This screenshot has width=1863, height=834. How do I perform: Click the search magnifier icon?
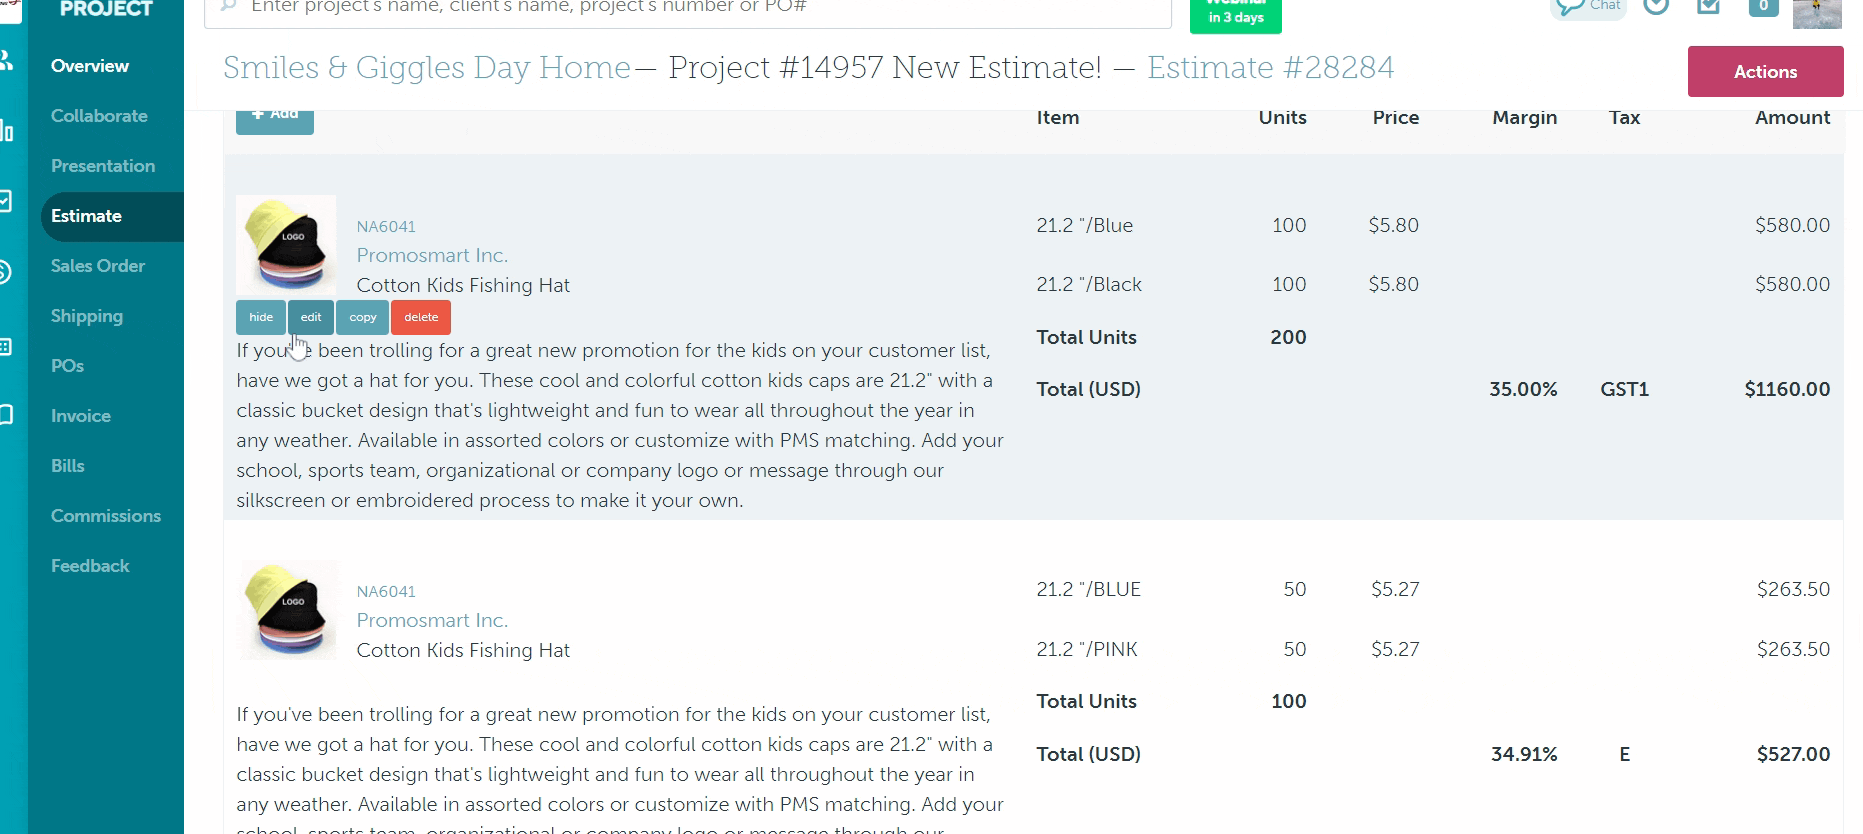pyautogui.click(x=229, y=6)
